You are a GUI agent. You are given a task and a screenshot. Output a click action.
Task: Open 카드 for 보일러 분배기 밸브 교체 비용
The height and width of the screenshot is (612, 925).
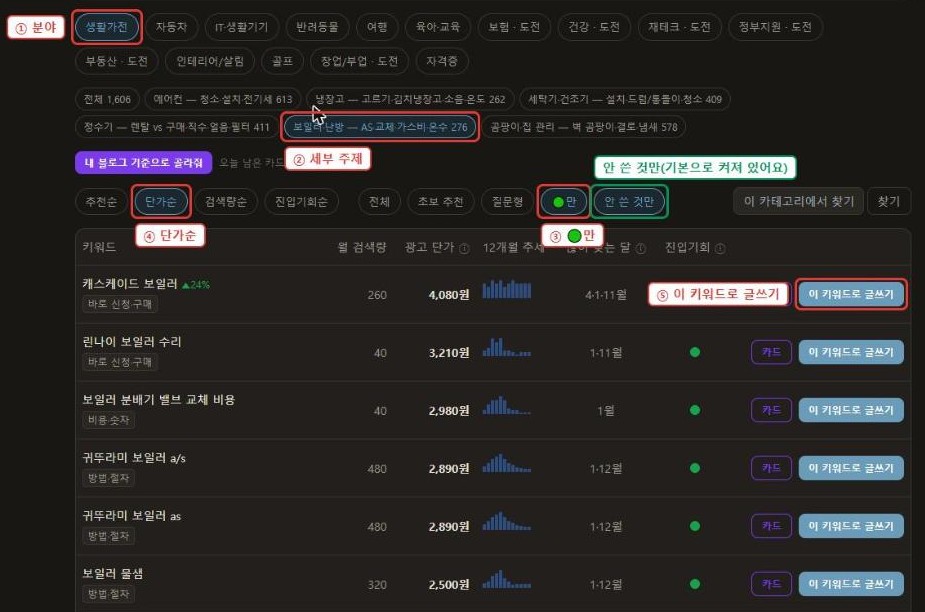click(x=772, y=410)
